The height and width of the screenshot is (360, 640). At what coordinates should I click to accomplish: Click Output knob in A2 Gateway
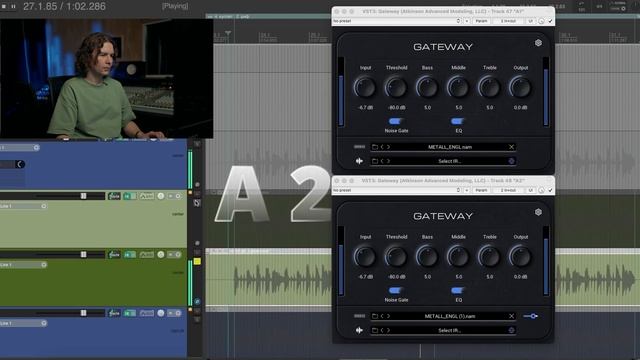point(520,257)
